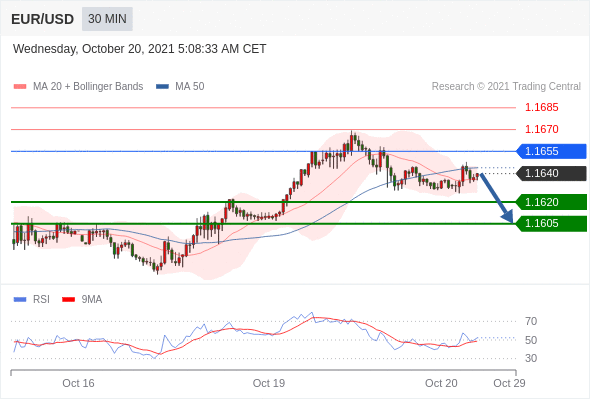Click the Oct 19 date axis label

(x=269, y=383)
